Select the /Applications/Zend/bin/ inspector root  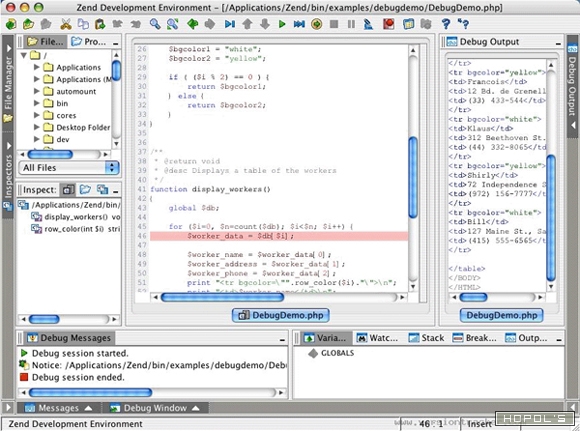click(x=70, y=205)
